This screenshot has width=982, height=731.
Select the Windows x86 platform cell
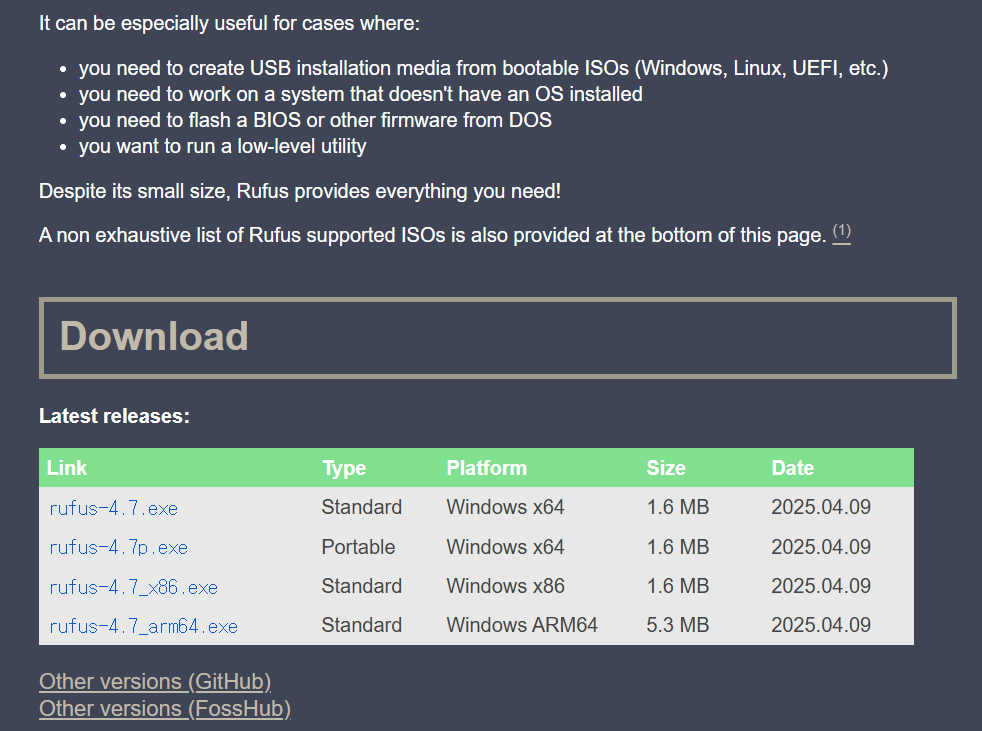(x=505, y=586)
